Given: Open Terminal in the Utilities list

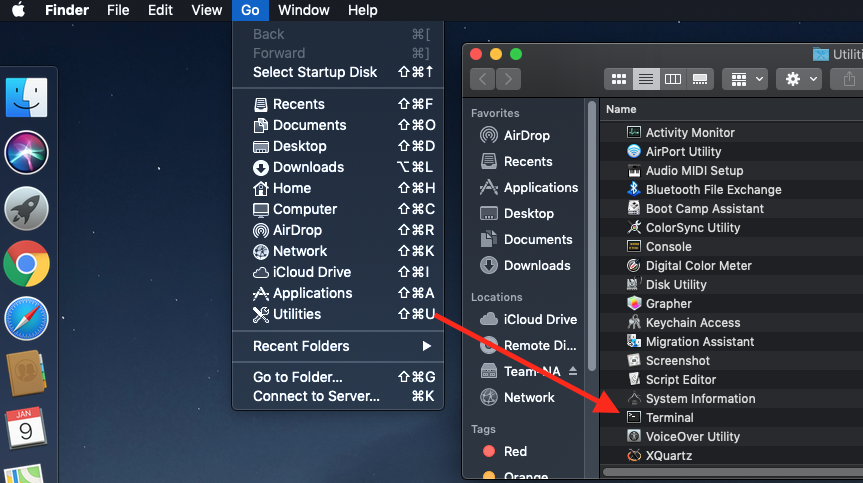Looking at the screenshot, I should pos(669,418).
